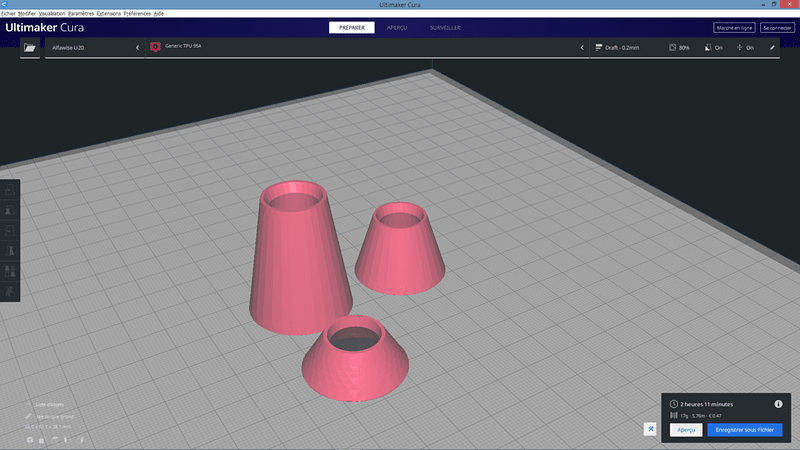Viewport: 800px width, 450px height.
Task: Expand the Generic TPU 95A material panel
Action: pos(367,47)
